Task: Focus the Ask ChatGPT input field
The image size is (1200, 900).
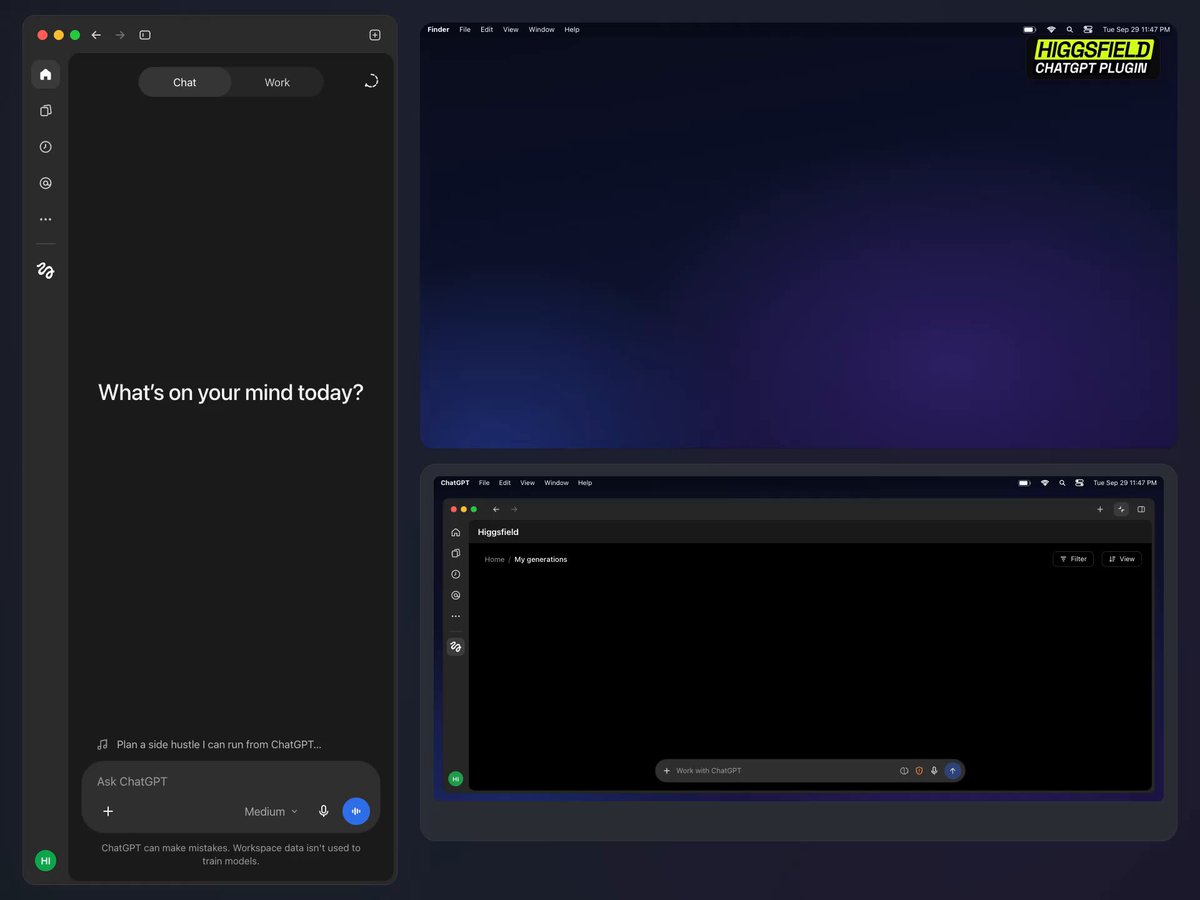Action: pyautogui.click(x=231, y=781)
